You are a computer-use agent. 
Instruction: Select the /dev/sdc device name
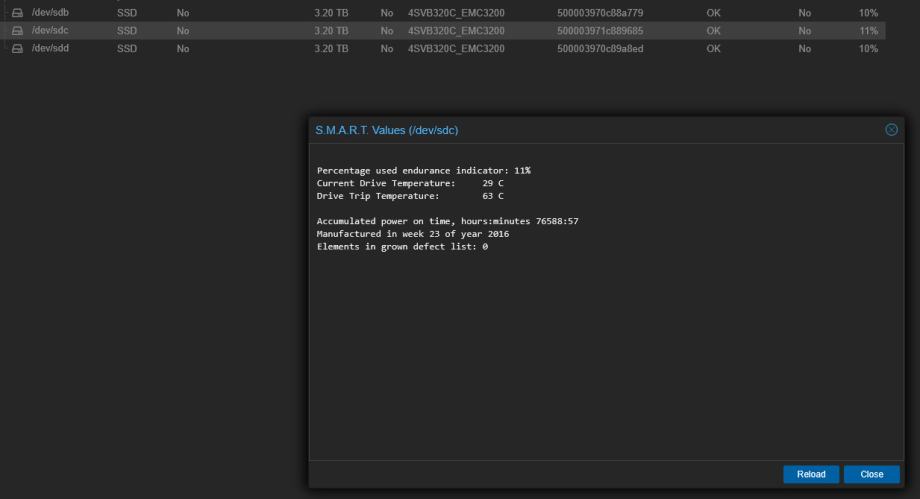click(50, 30)
